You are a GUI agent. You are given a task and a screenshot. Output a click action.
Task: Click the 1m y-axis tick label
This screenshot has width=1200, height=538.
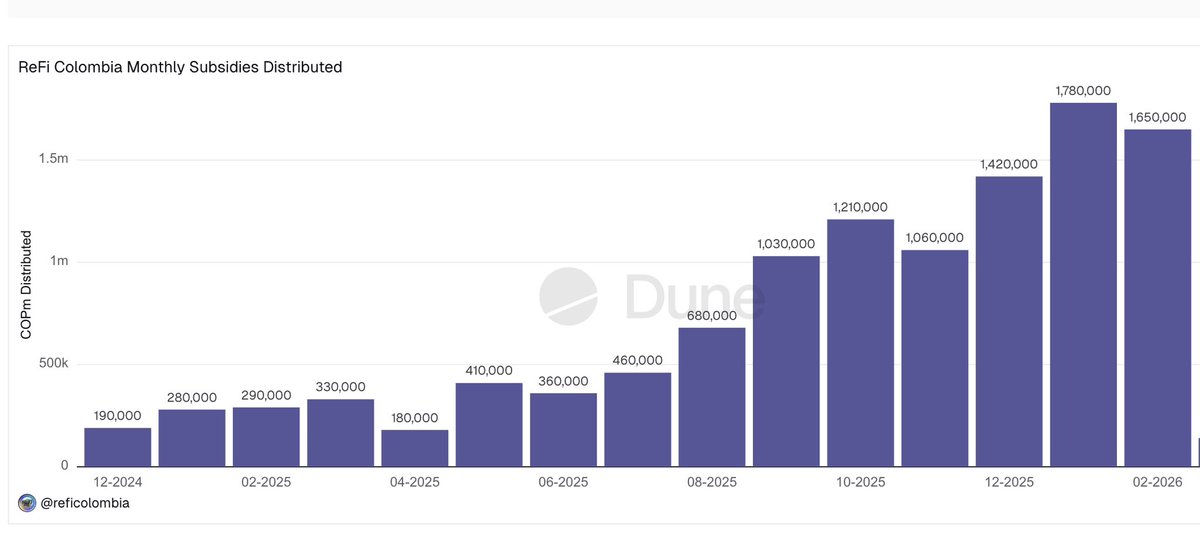coord(60,261)
